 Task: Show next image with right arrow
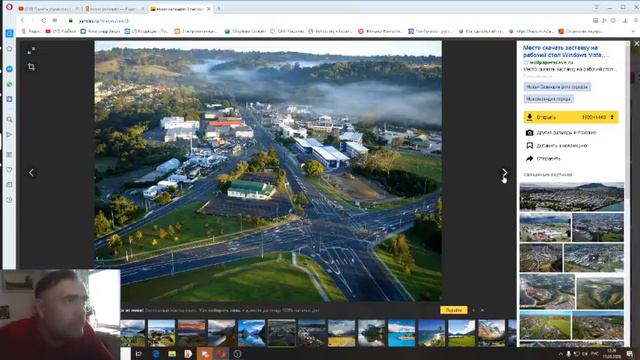click(x=505, y=173)
